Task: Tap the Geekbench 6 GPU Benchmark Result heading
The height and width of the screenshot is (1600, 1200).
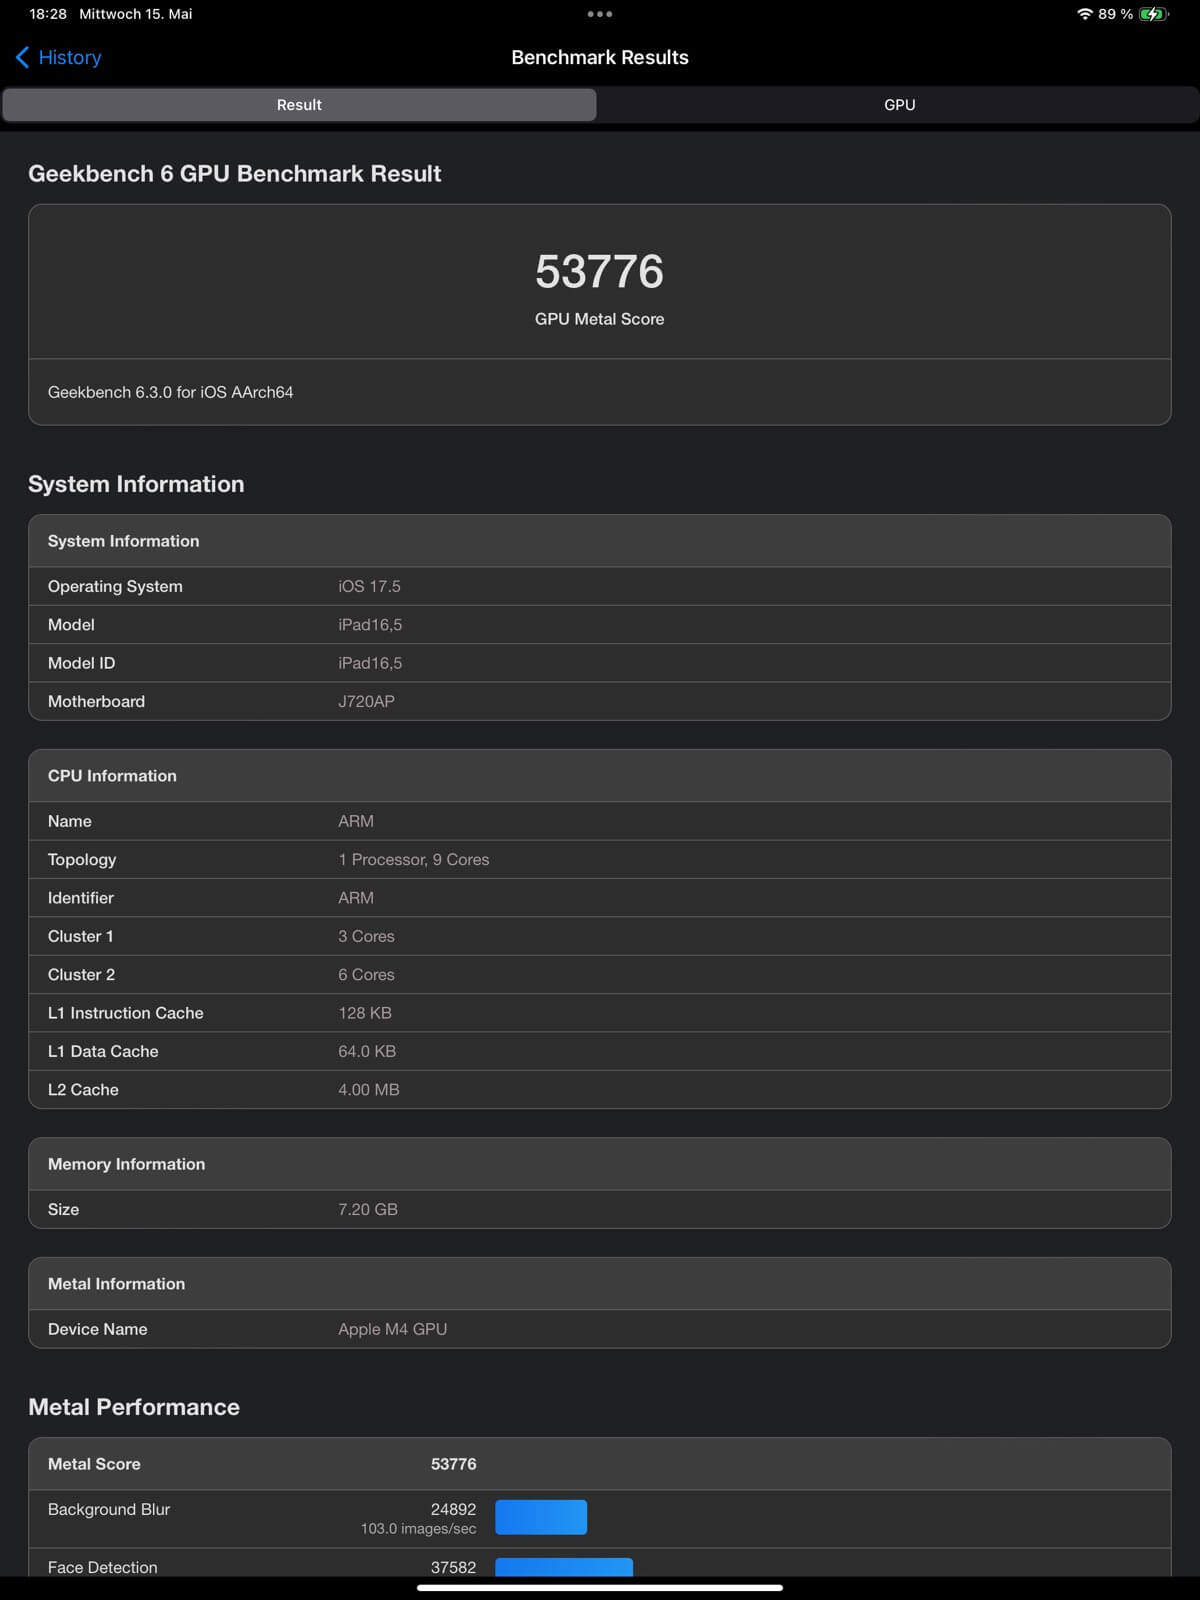Action: pyautogui.click(x=235, y=174)
